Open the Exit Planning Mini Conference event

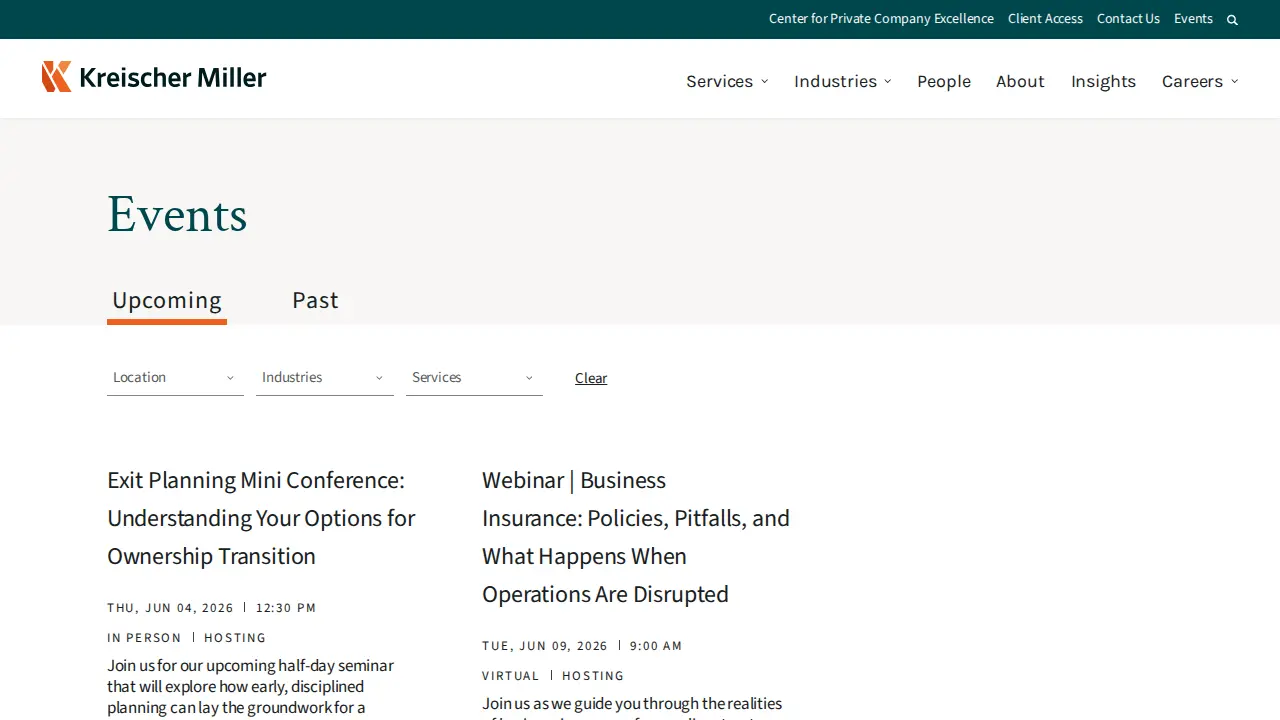click(x=261, y=518)
